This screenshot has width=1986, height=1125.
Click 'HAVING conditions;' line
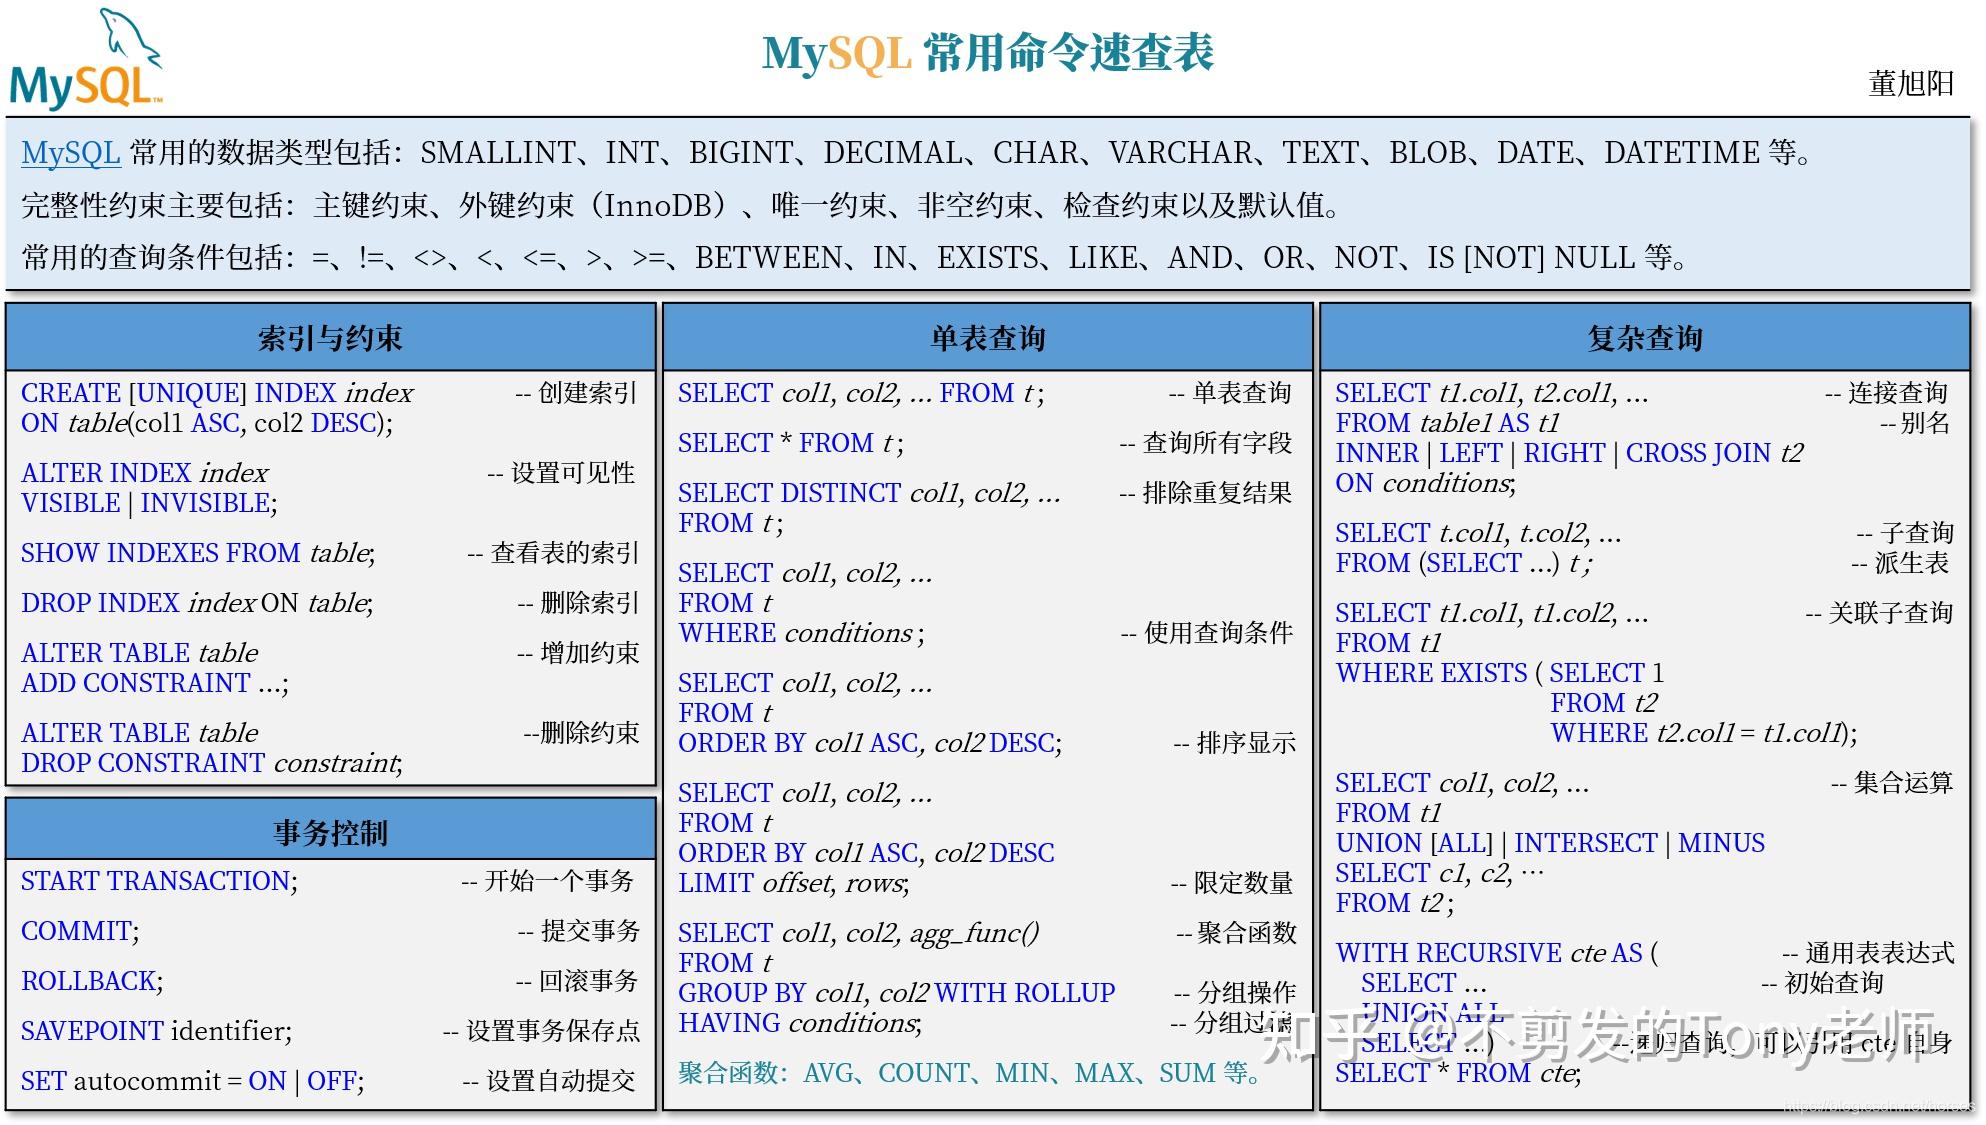coord(800,1023)
